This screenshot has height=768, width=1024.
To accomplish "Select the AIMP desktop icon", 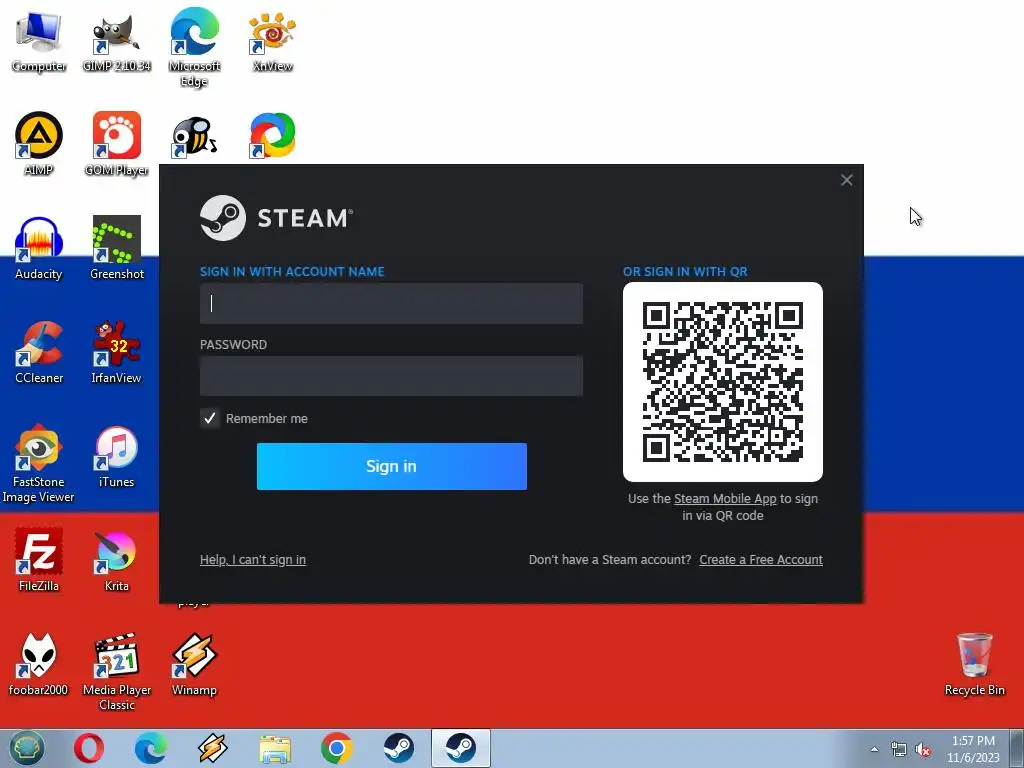I will tap(39, 144).
